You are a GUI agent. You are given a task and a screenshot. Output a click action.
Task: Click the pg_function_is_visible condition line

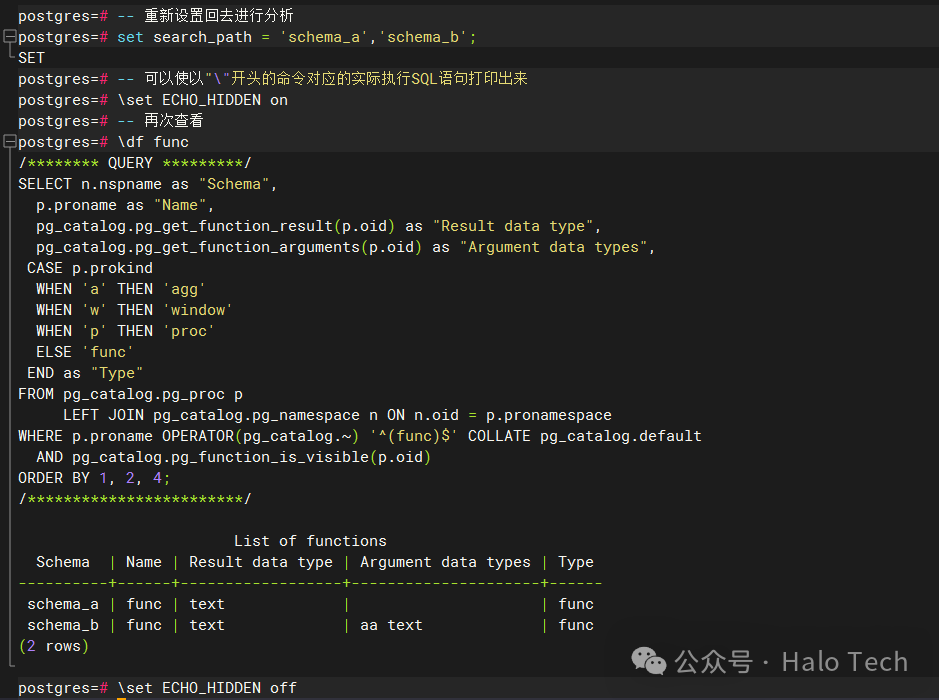click(233, 457)
